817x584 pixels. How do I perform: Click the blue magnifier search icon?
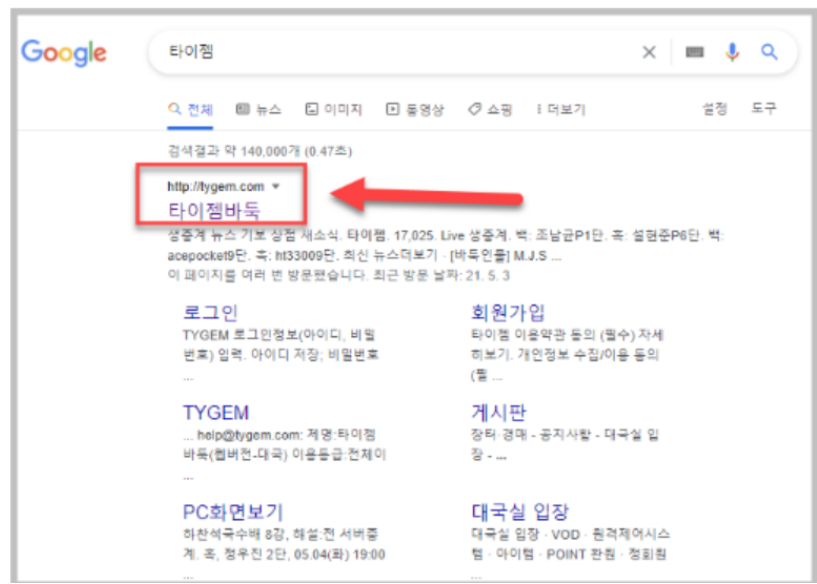pyautogui.click(x=769, y=52)
